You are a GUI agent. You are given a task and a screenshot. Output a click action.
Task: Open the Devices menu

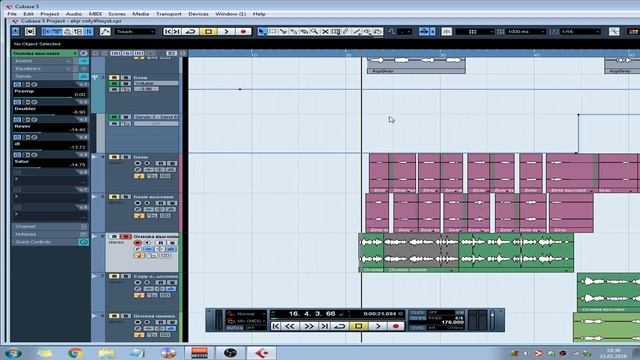coord(198,14)
